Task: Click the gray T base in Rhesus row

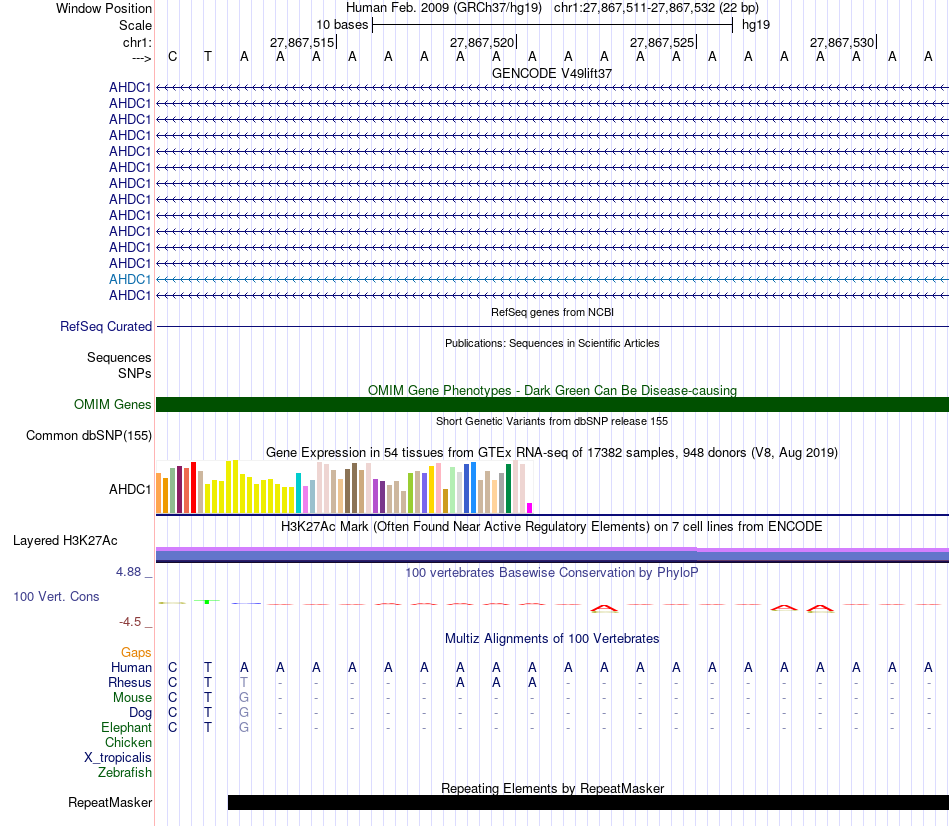Action: point(244,682)
